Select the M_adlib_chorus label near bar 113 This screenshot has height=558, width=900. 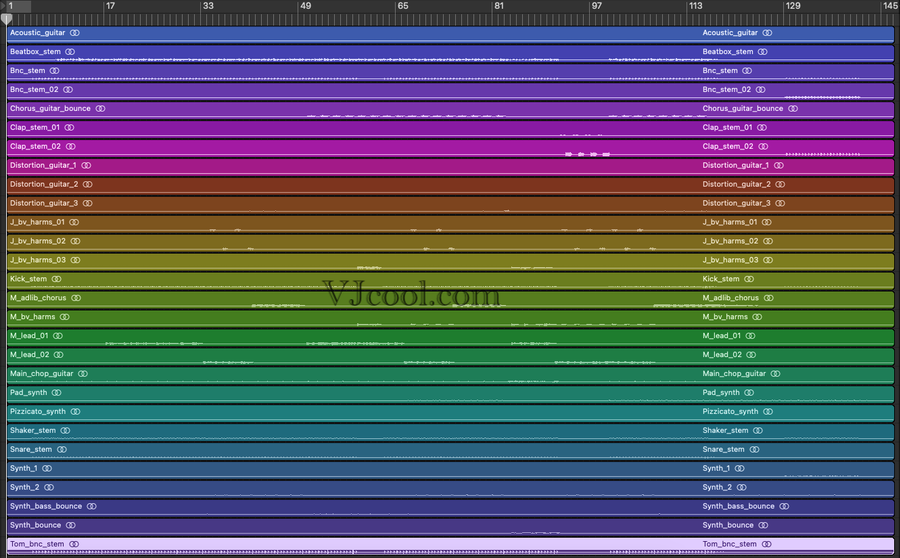730,298
